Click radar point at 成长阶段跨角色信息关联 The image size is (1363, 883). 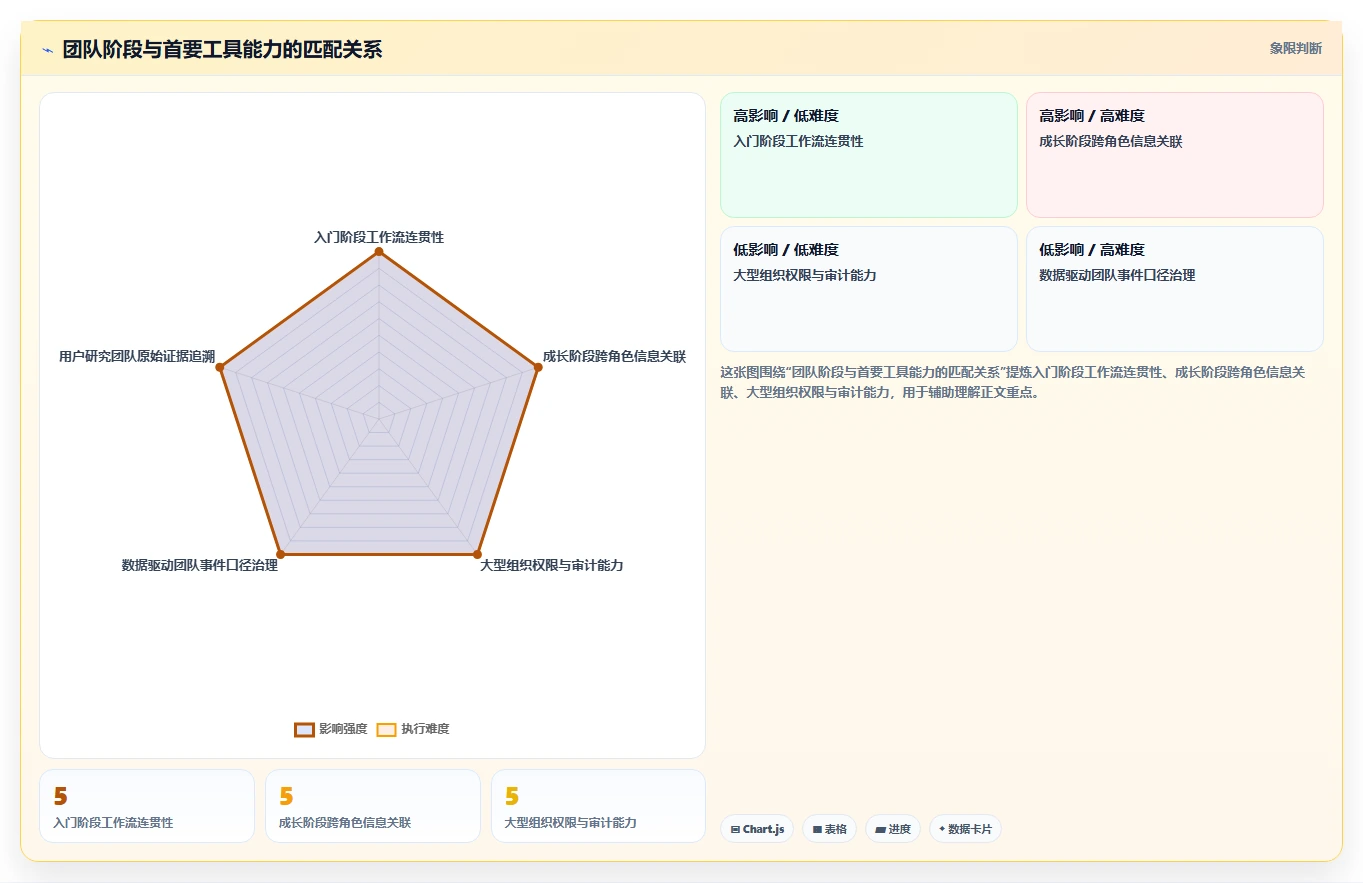pos(537,368)
